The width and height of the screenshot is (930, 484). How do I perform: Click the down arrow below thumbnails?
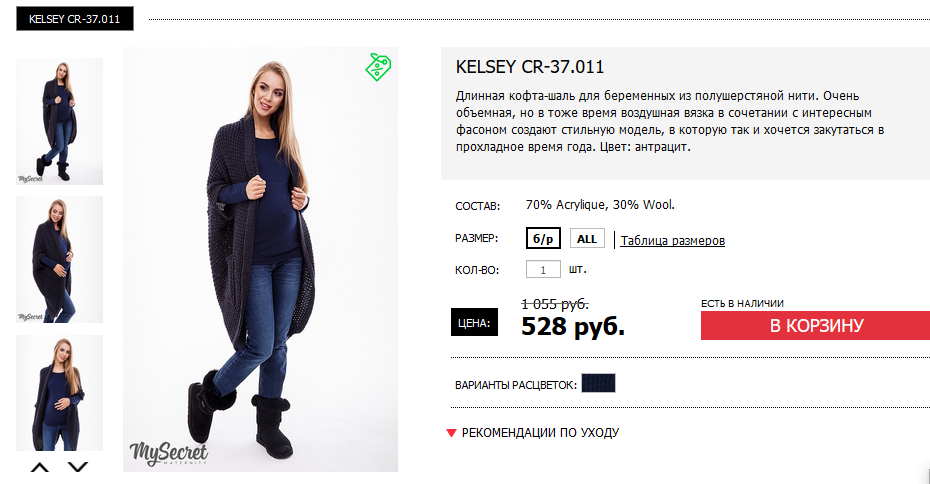click(x=78, y=467)
